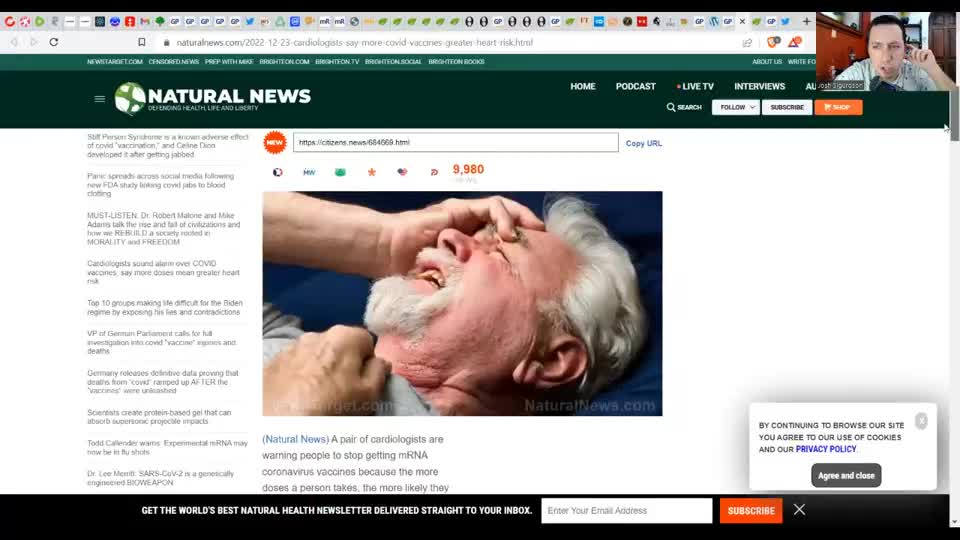The height and width of the screenshot is (540, 960).
Task: Open PODCAST in main navigation
Action: [636, 86]
